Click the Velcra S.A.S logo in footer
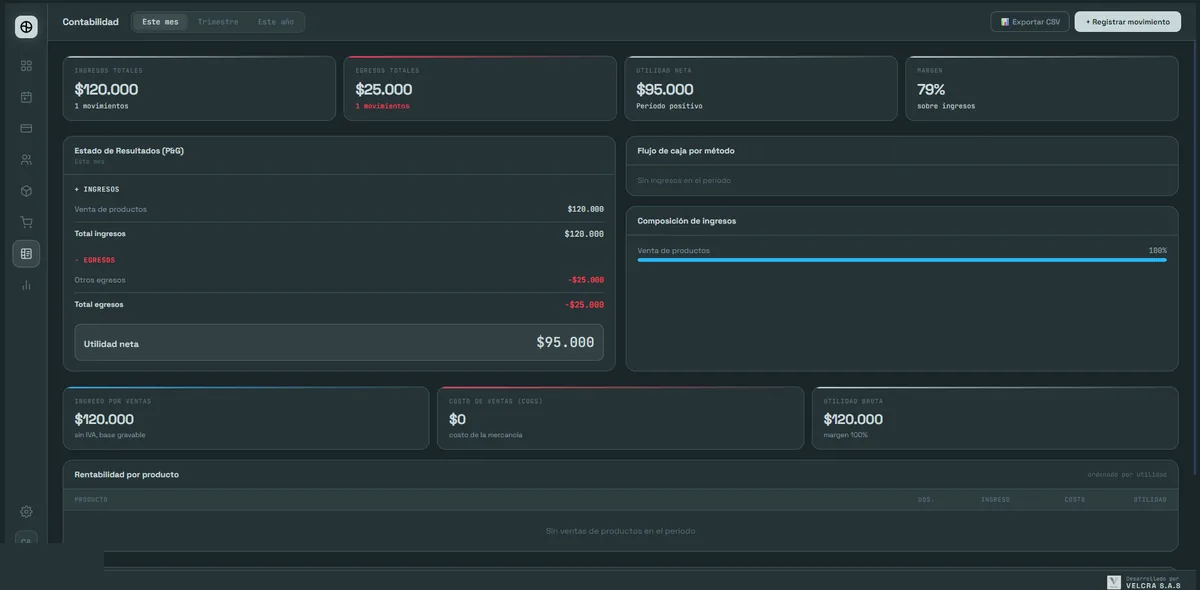 click(x=1114, y=582)
